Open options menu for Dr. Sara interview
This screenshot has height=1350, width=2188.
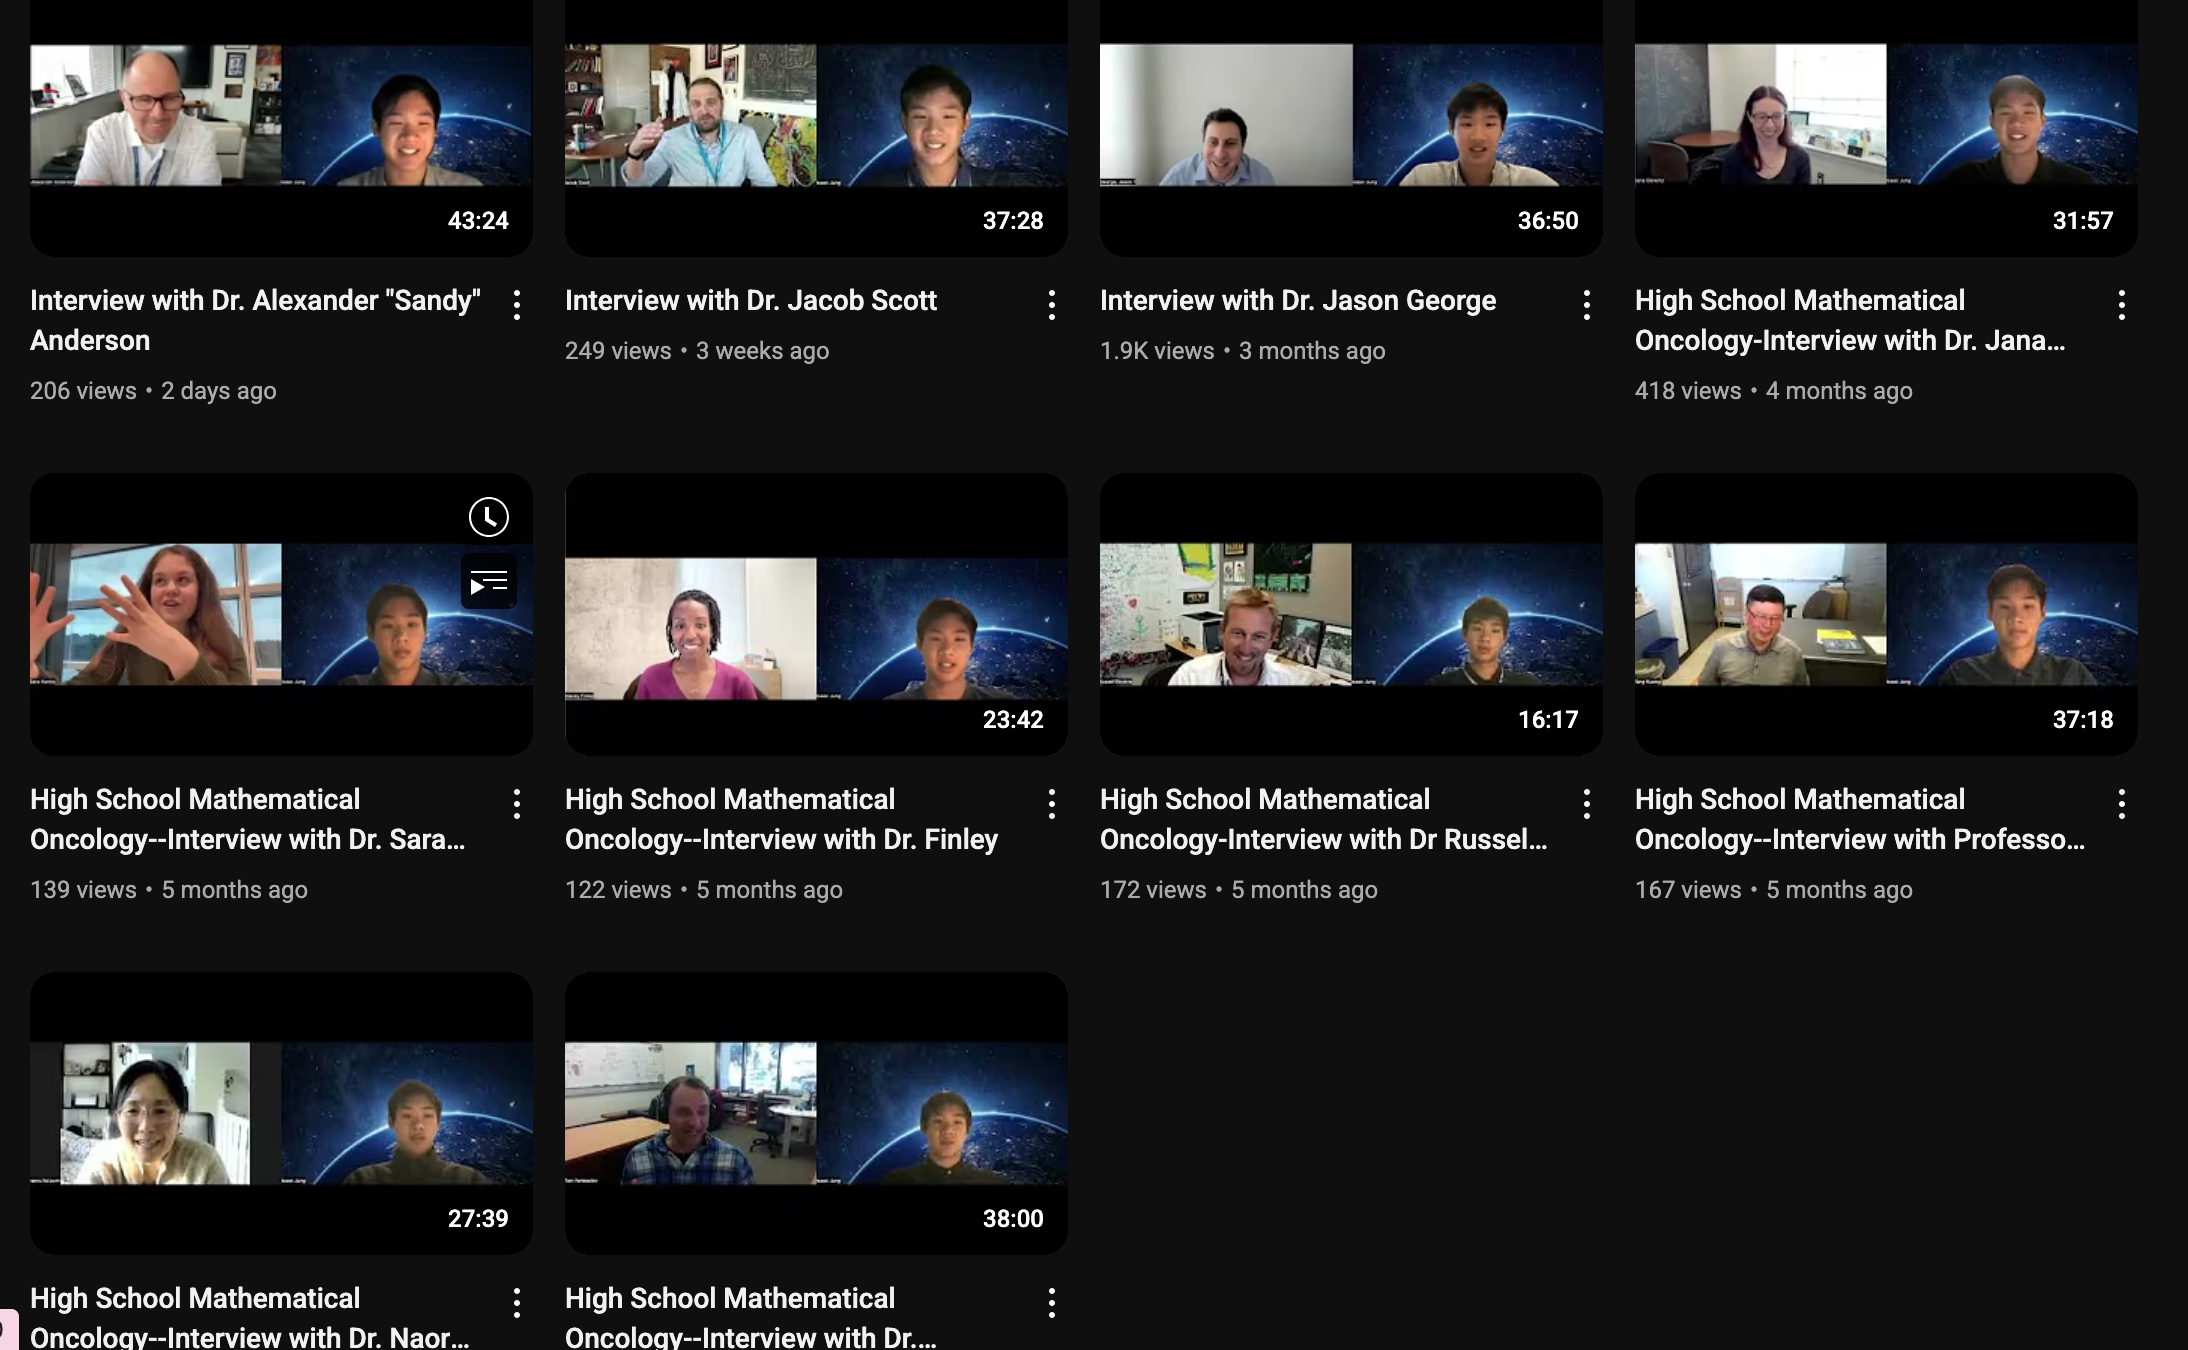pyautogui.click(x=517, y=804)
